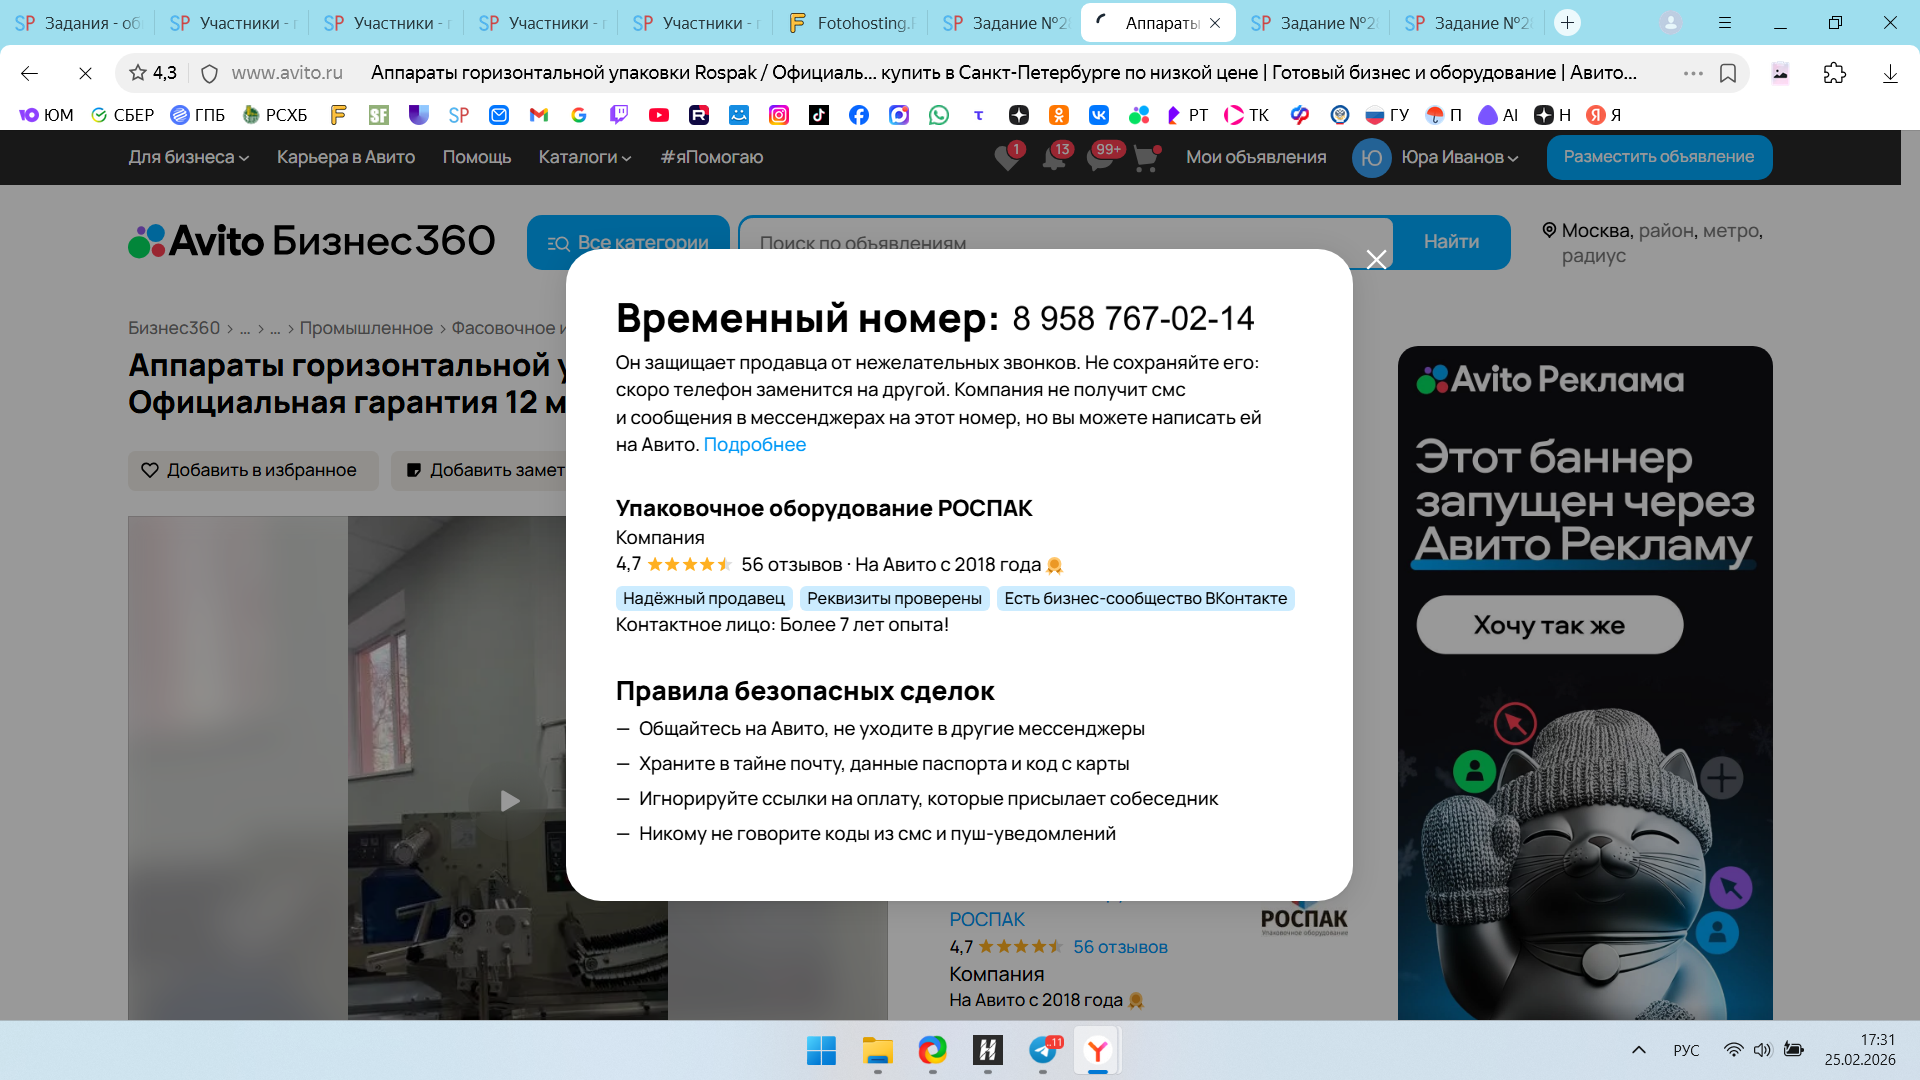Viewport: 1920px width, 1080px height.
Task: Open WhatsApp bookmark in bookmarks bar
Action: point(939,115)
